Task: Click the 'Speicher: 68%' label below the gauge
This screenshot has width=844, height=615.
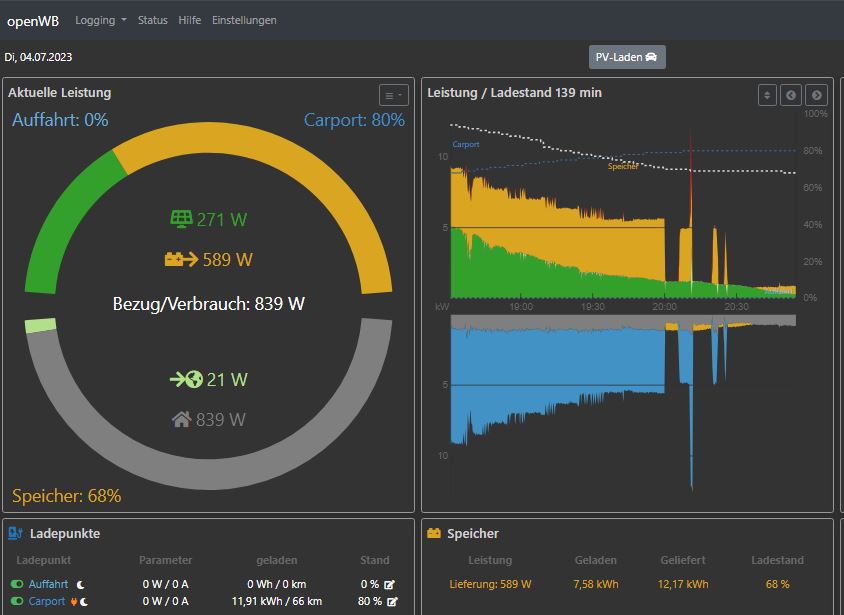Action: [x=67, y=496]
